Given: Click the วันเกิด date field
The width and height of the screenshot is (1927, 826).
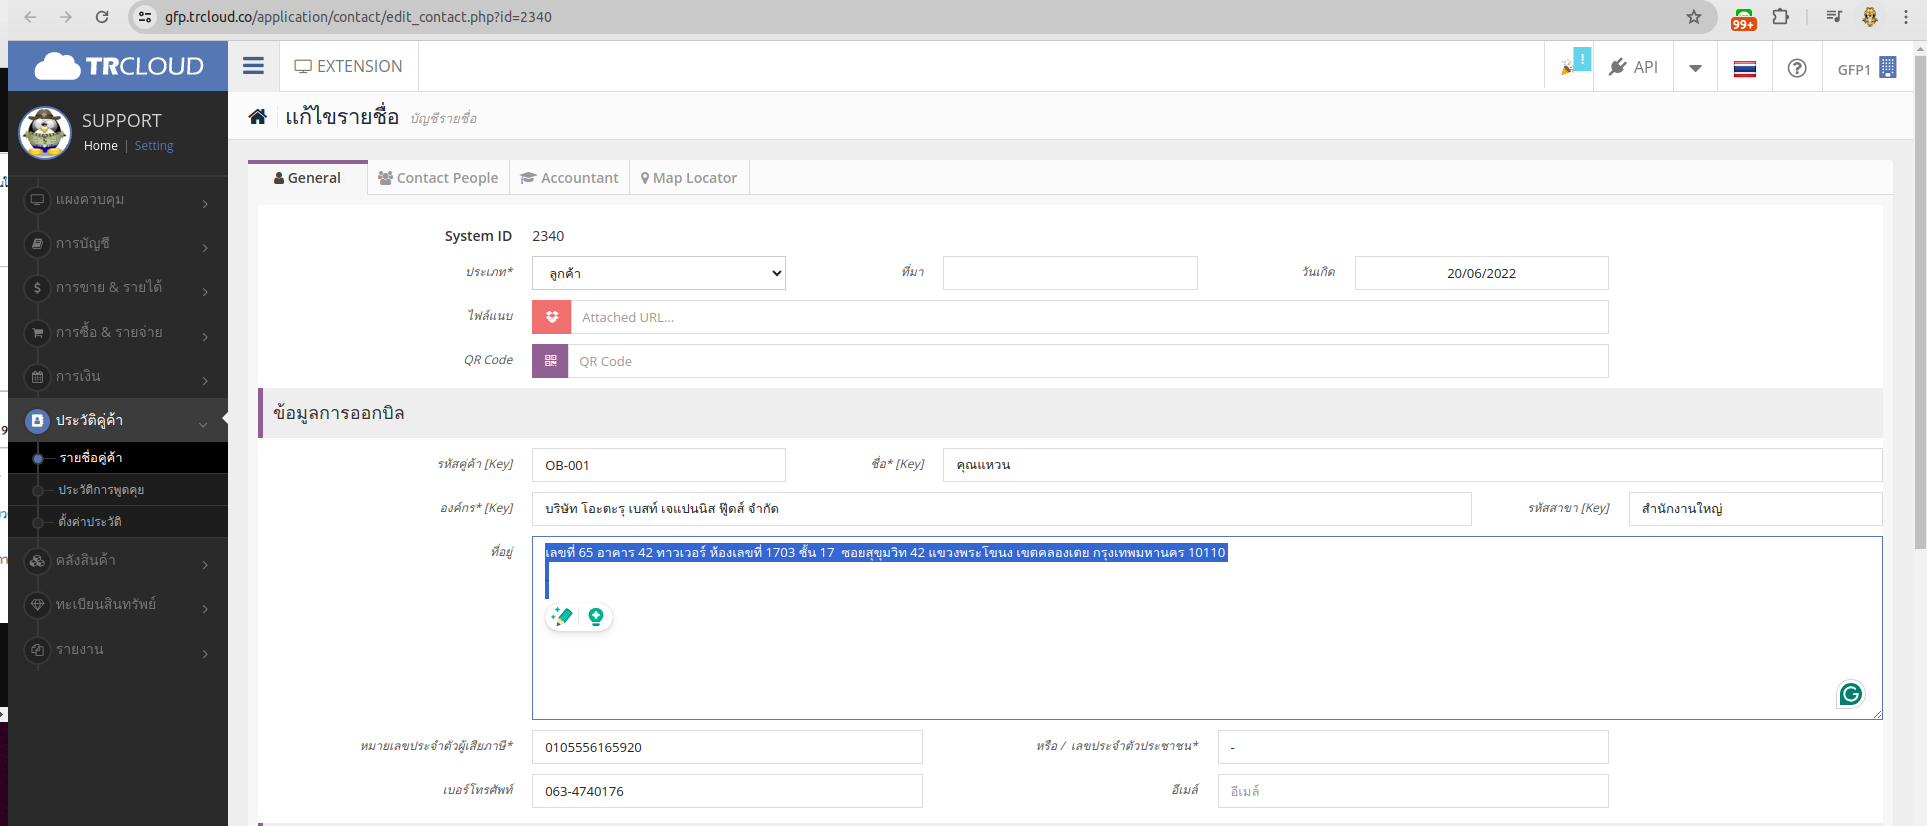Looking at the screenshot, I should coord(1481,273).
